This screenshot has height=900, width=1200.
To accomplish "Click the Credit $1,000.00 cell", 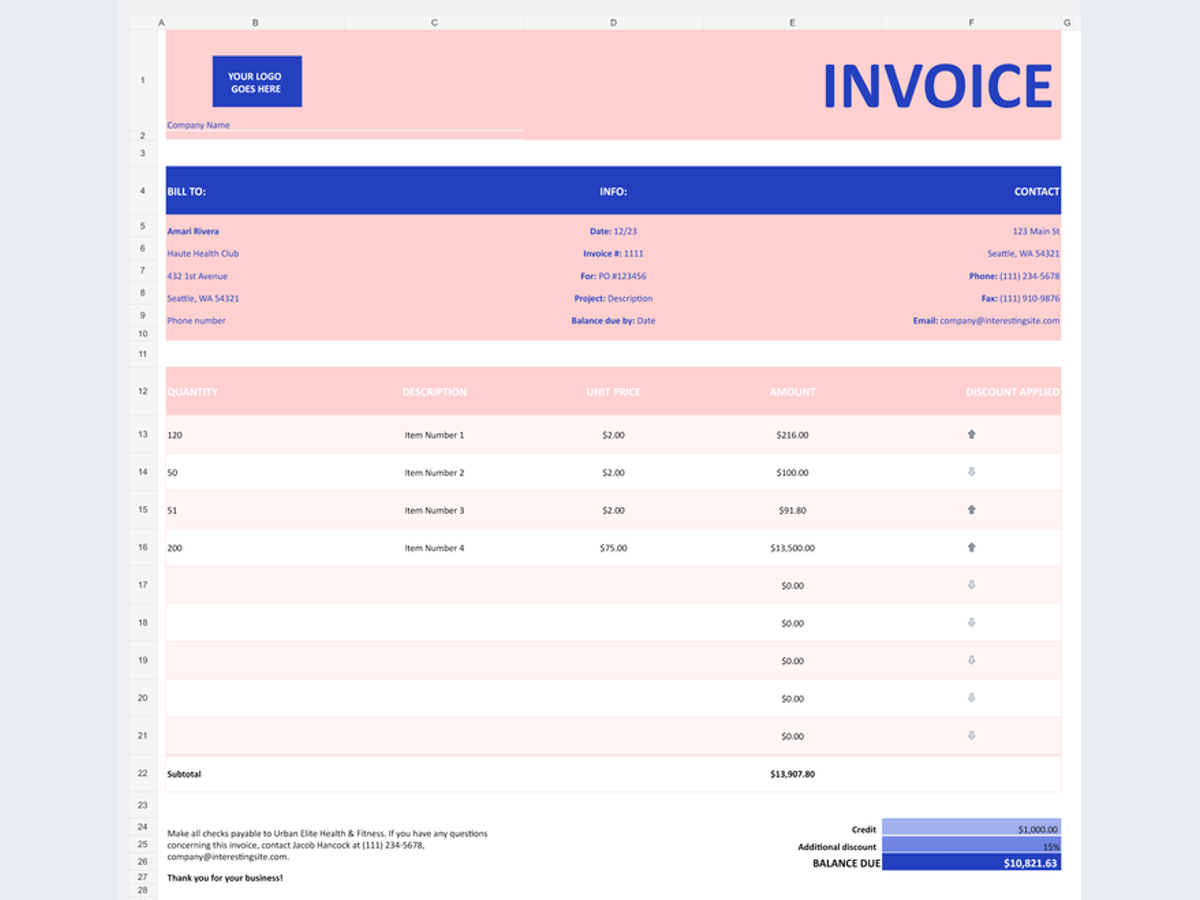I will click(971, 827).
